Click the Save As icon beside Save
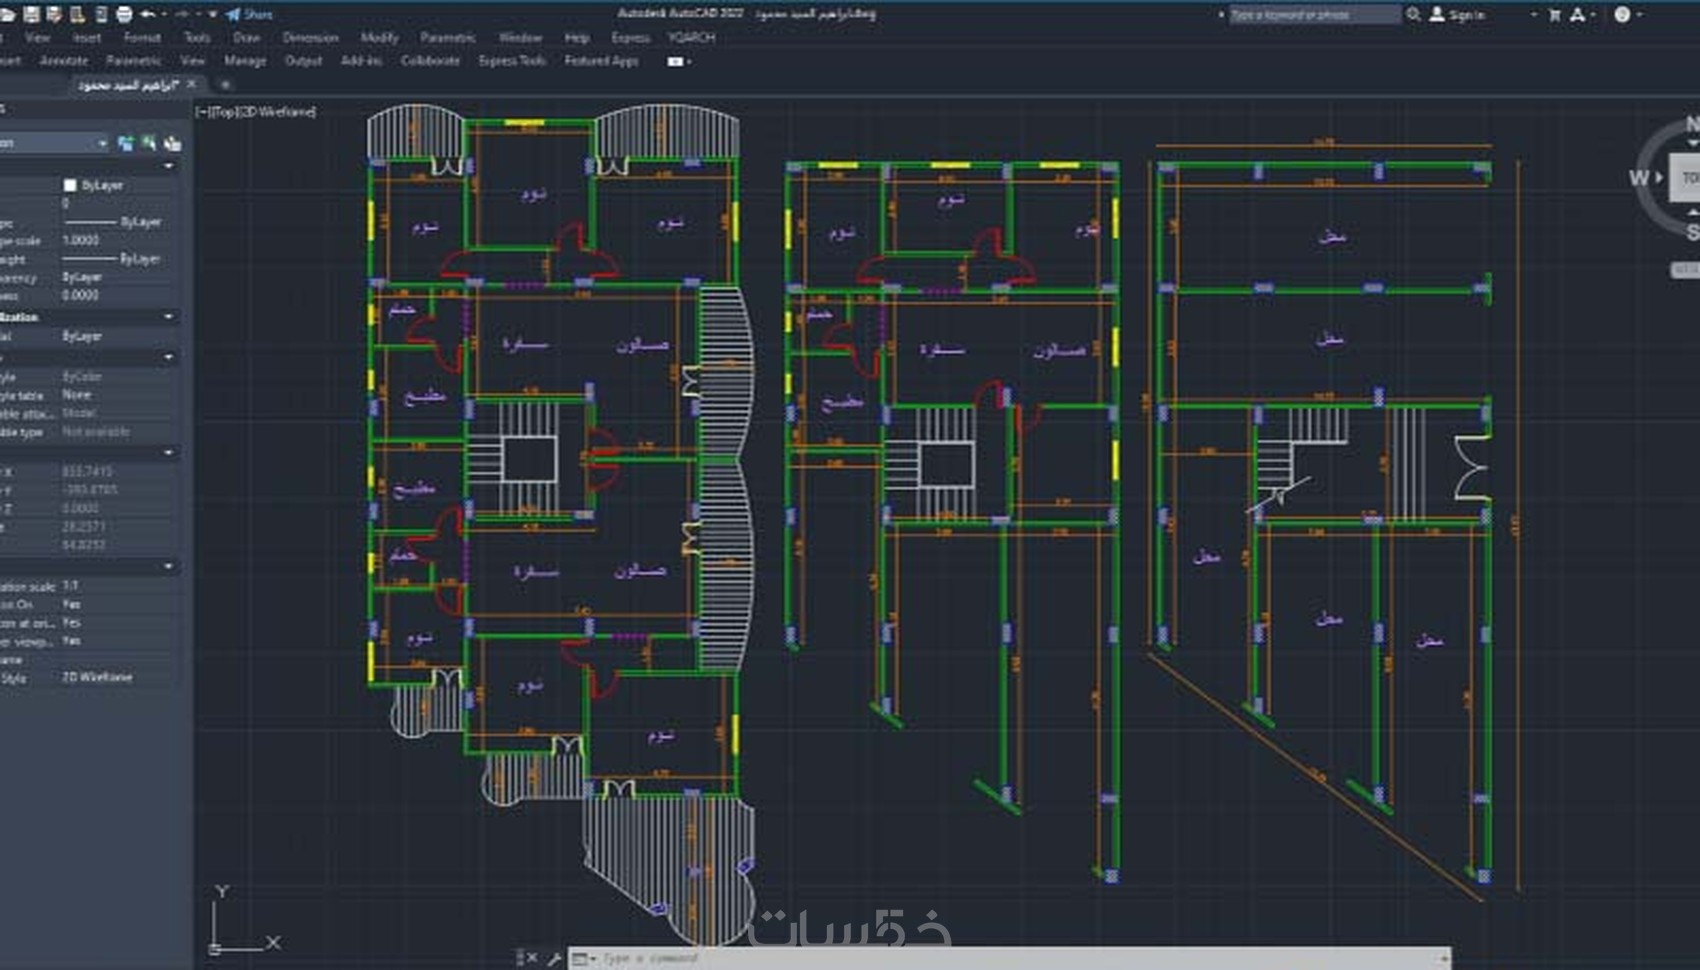This screenshot has height=970, width=1700. [x=54, y=14]
